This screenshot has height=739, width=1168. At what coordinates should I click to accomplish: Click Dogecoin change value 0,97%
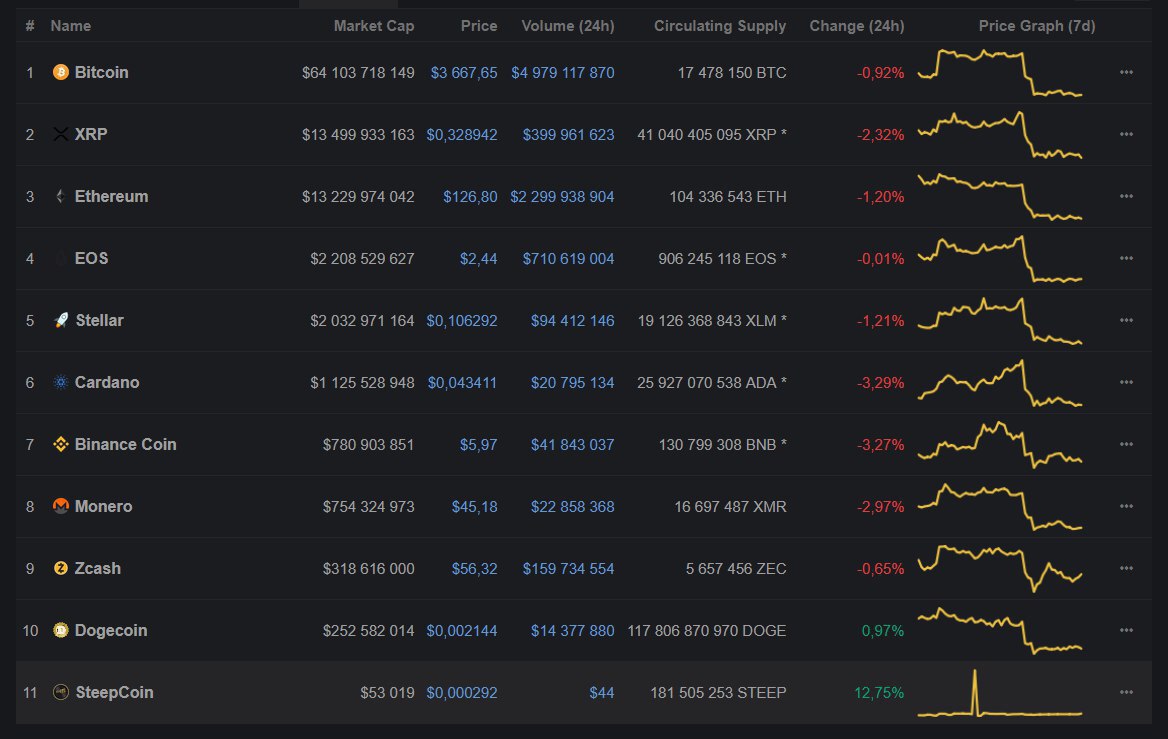883,630
